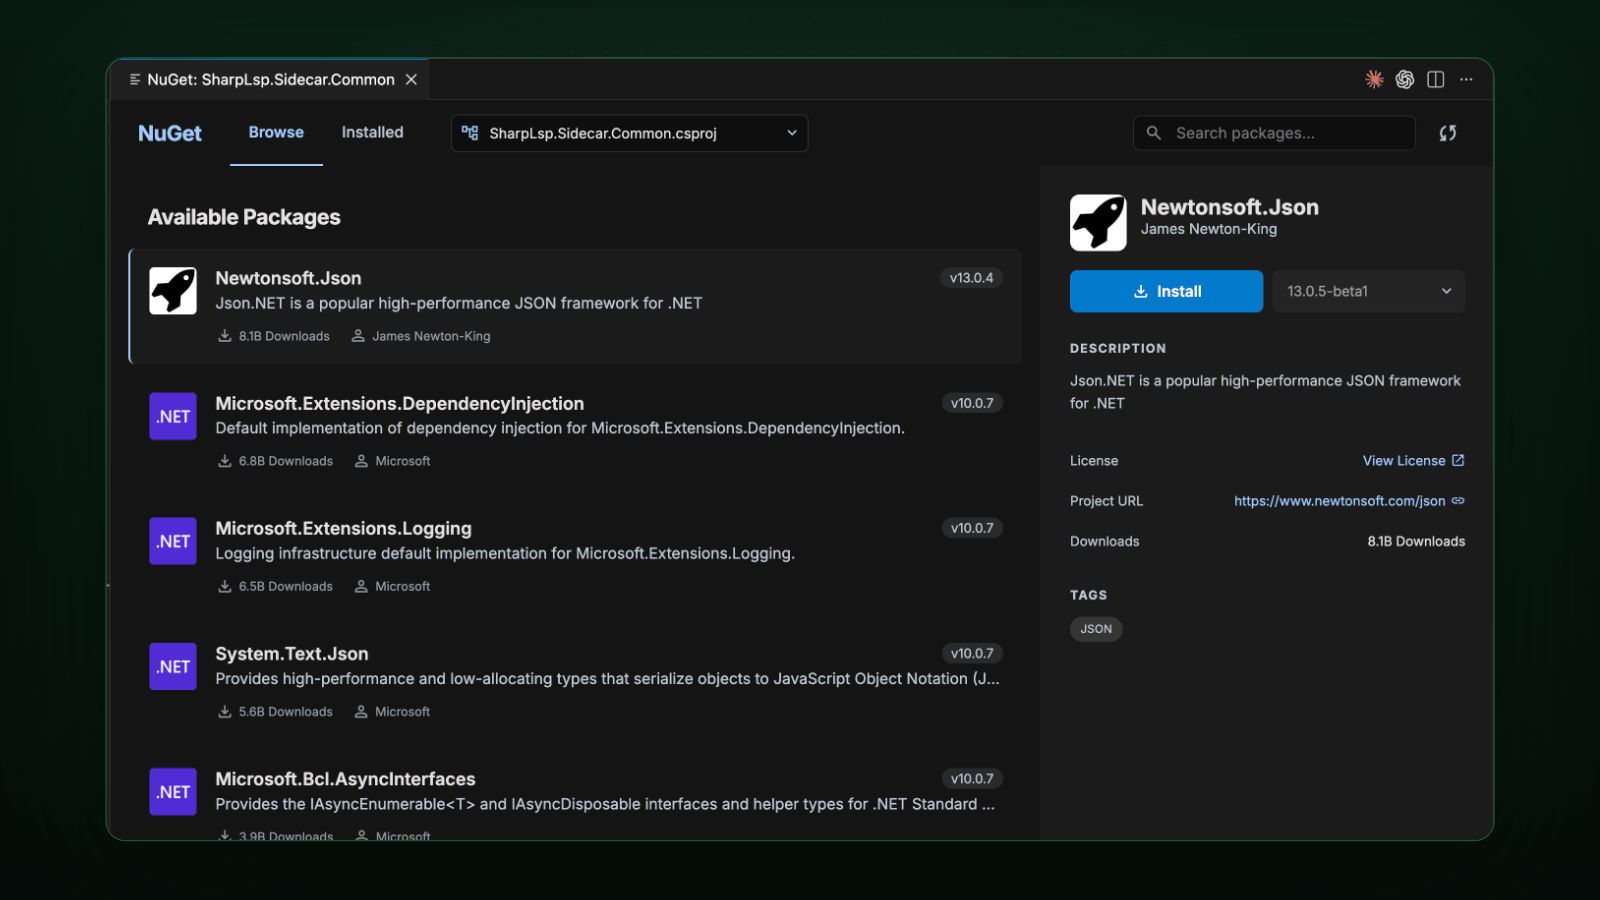Click the DependencyInjection .NET package icon
The image size is (1600, 900).
(x=173, y=416)
